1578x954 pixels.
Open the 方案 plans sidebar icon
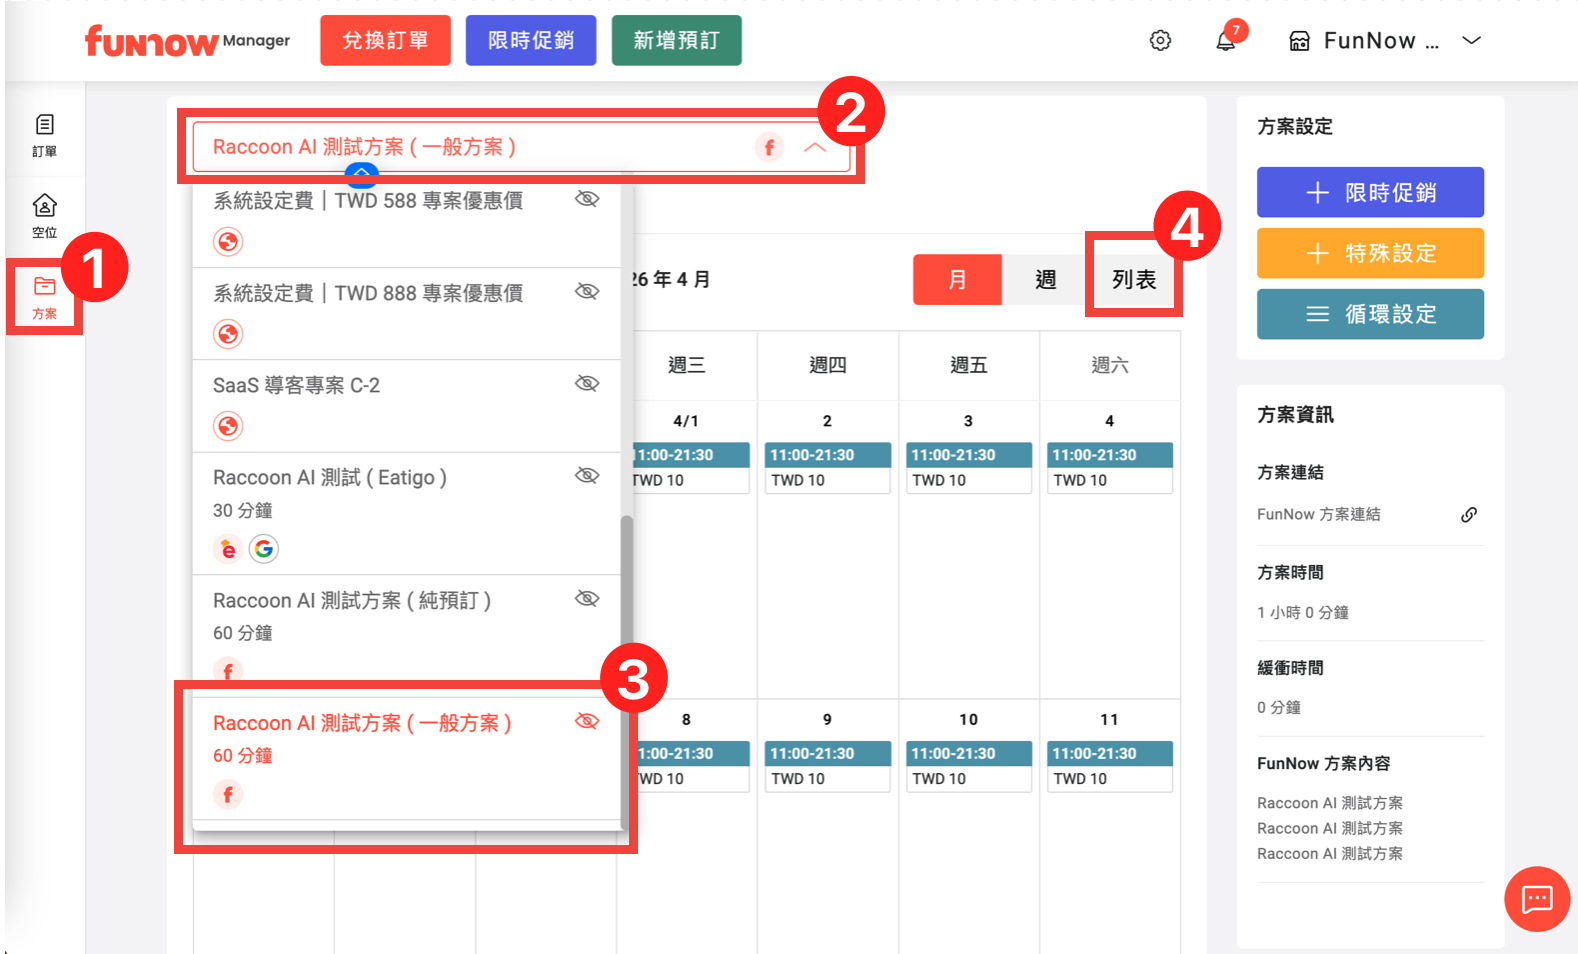click(x=44, y=297)
